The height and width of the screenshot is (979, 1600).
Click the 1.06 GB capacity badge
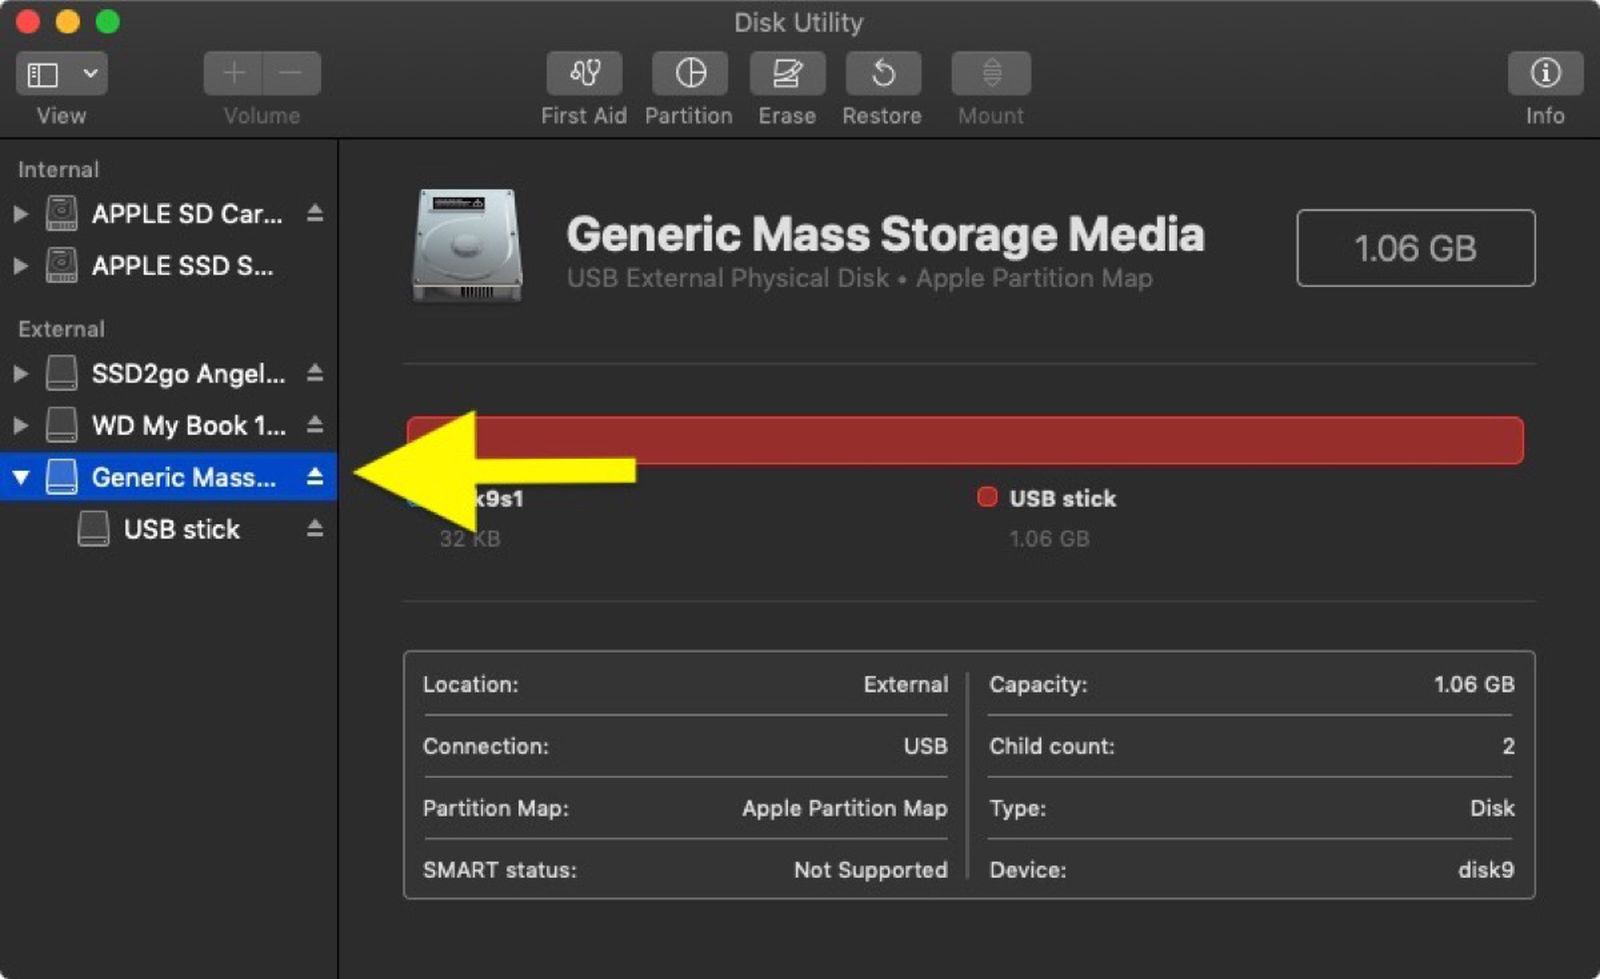pyautogui.click(x=1416, y=248)
